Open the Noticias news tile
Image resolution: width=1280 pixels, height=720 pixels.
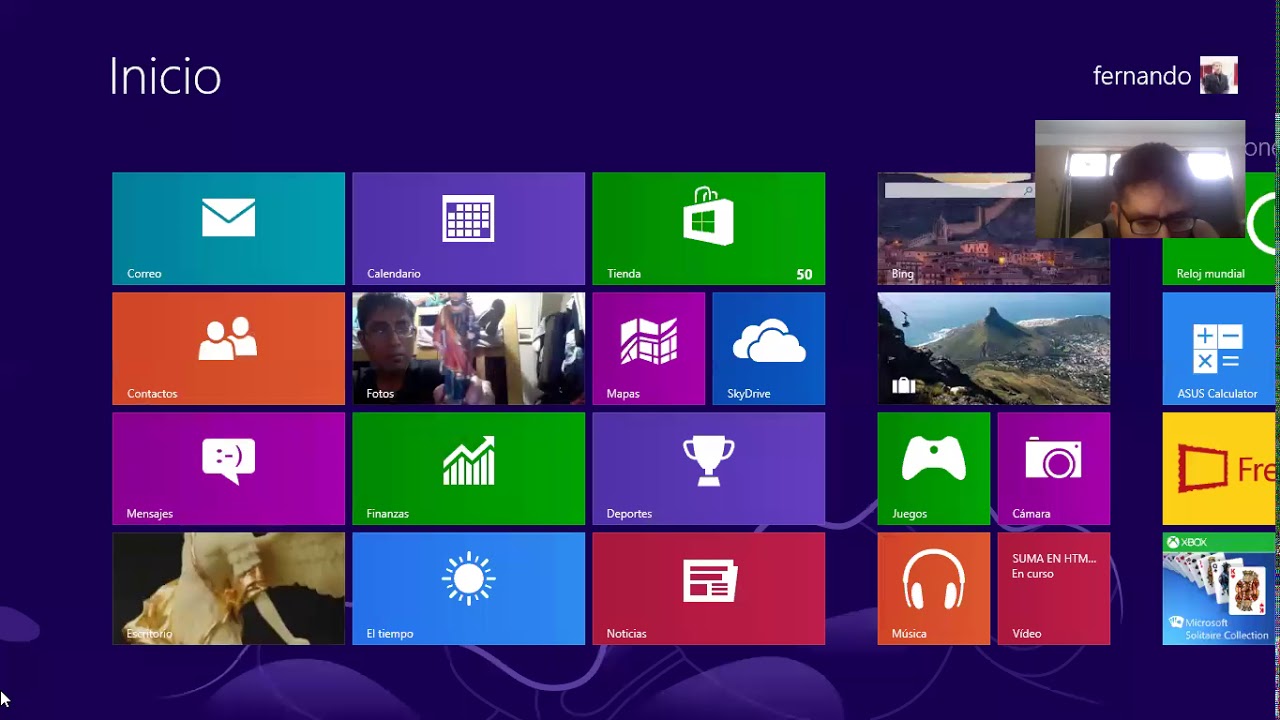(708, 588)
